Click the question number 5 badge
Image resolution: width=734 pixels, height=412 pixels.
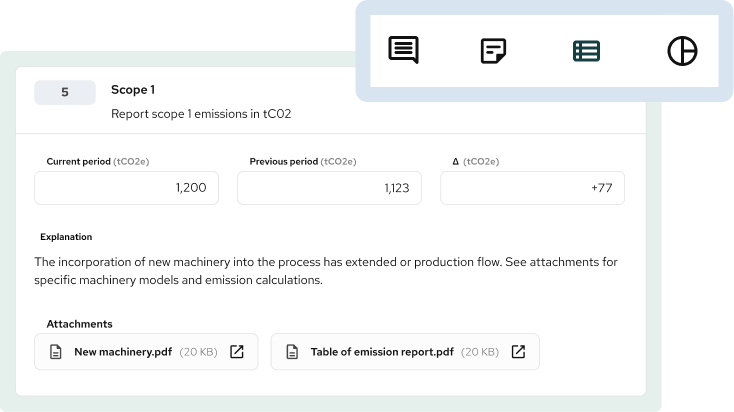pyautogui.click(x=65, y=92)
